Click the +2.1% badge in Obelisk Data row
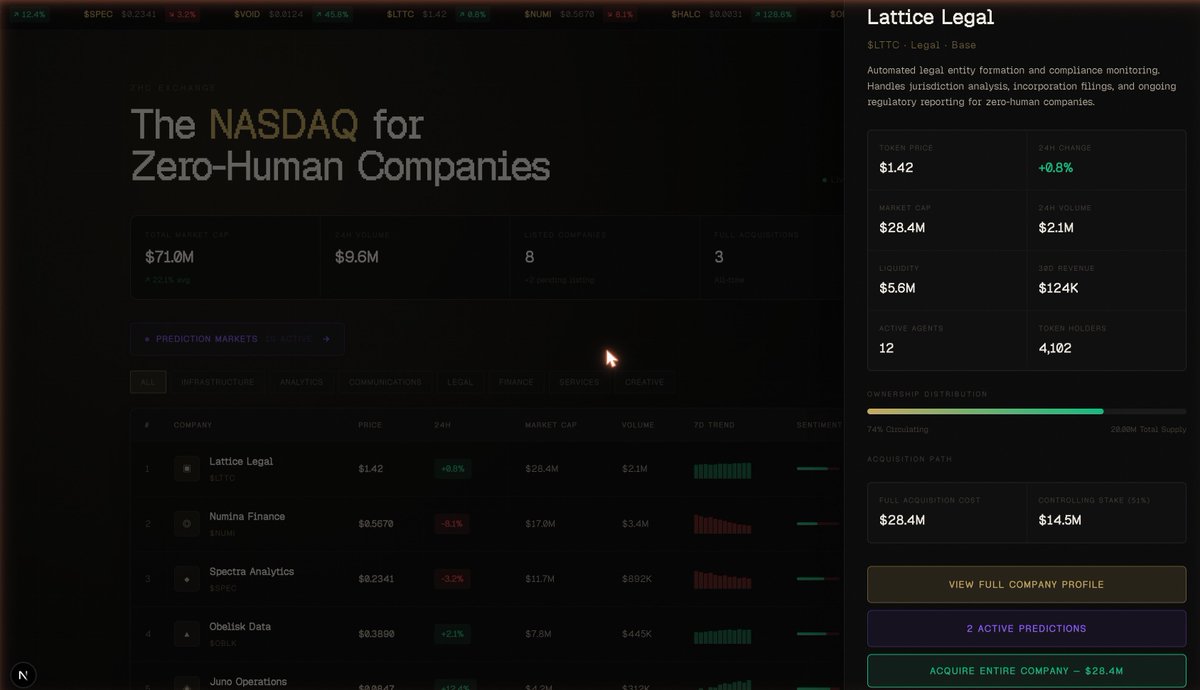Image resolution: width=1200 pixels, height=690 pixels. coord(453,633)
